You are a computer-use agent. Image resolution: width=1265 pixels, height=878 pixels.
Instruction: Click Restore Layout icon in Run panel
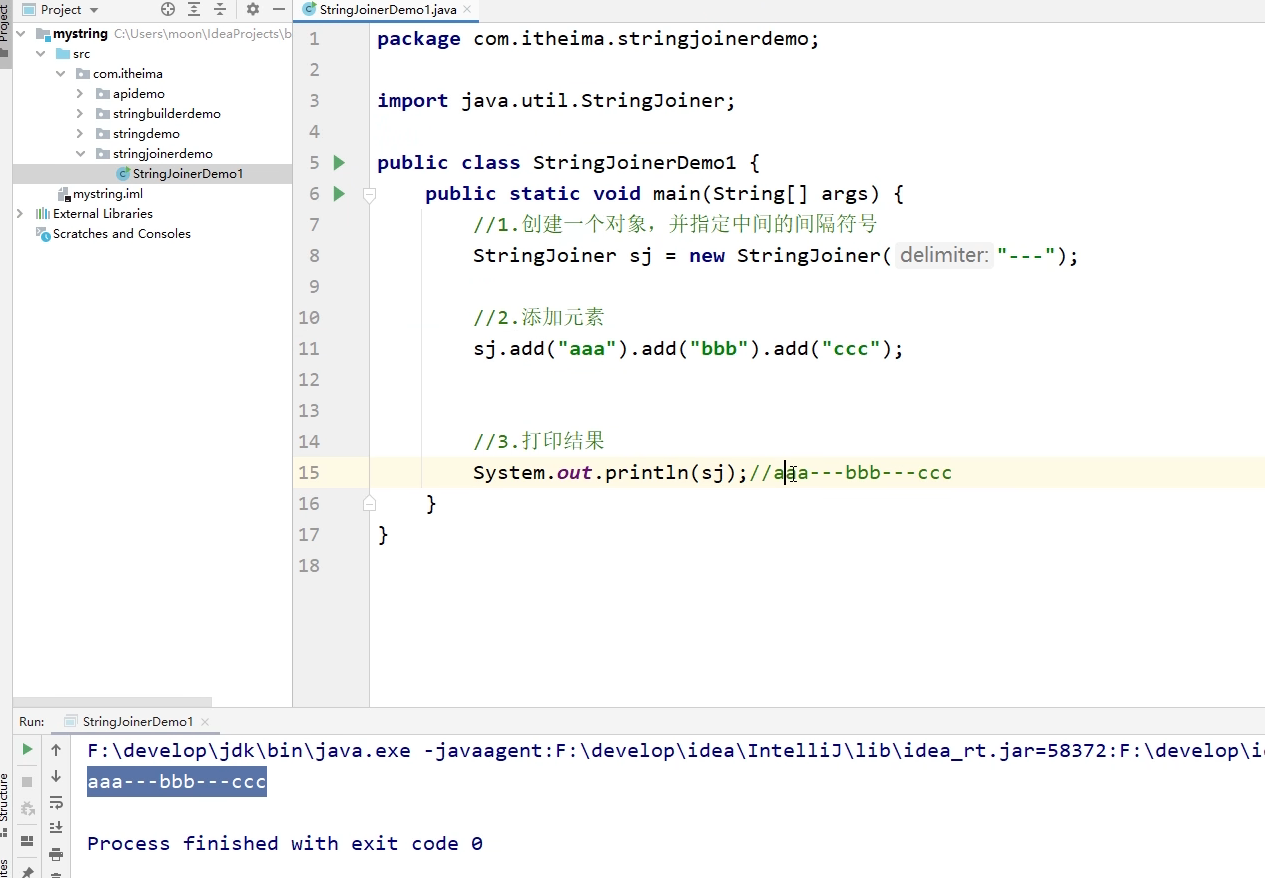click(28, 840)
